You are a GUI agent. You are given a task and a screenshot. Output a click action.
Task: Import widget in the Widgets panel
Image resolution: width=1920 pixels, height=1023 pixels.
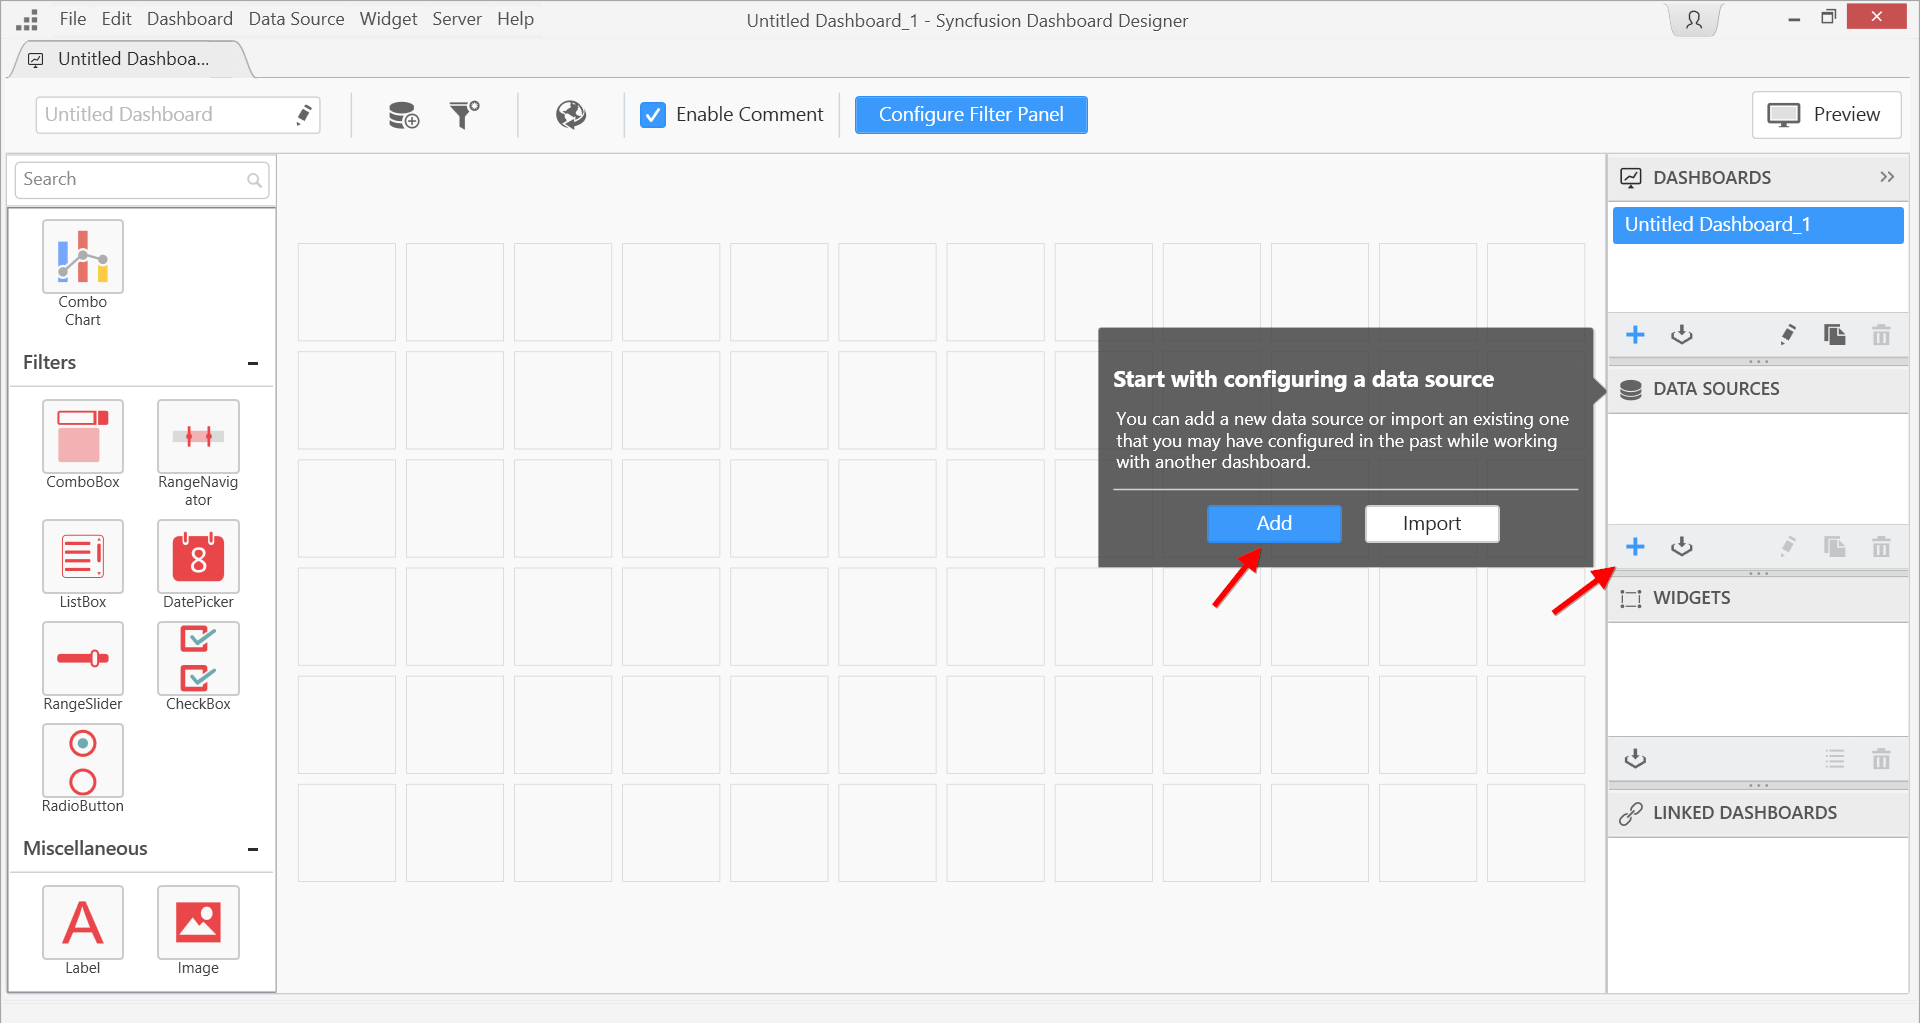(1635, 759)
